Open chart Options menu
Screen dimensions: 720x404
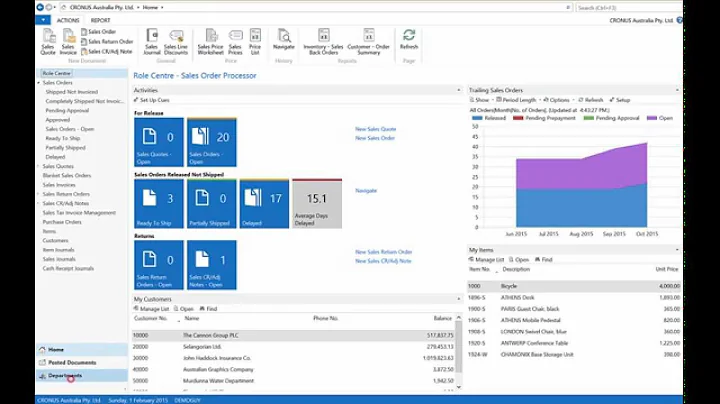pos(557,100)
